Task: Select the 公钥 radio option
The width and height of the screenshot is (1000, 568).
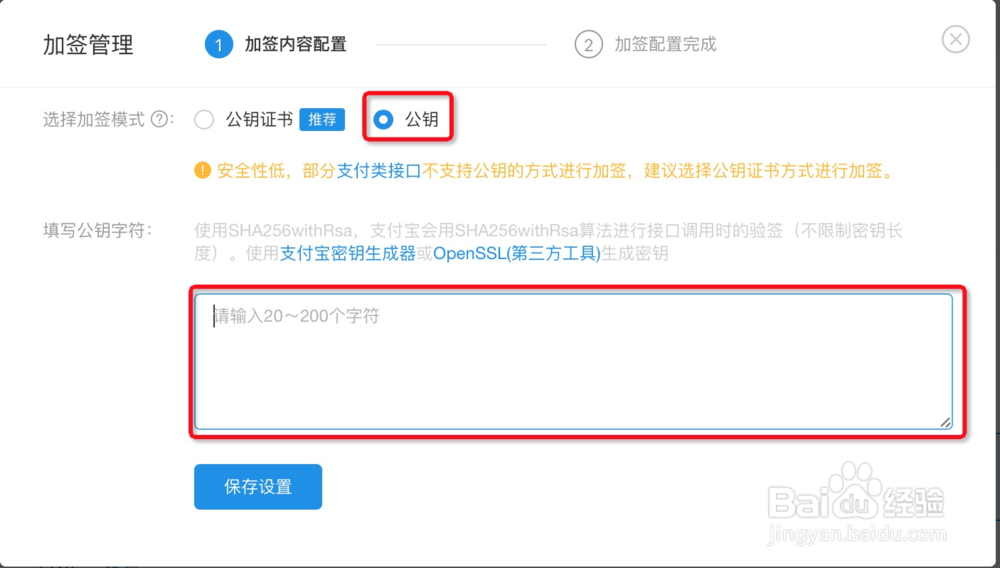Action: click(383, 120)
